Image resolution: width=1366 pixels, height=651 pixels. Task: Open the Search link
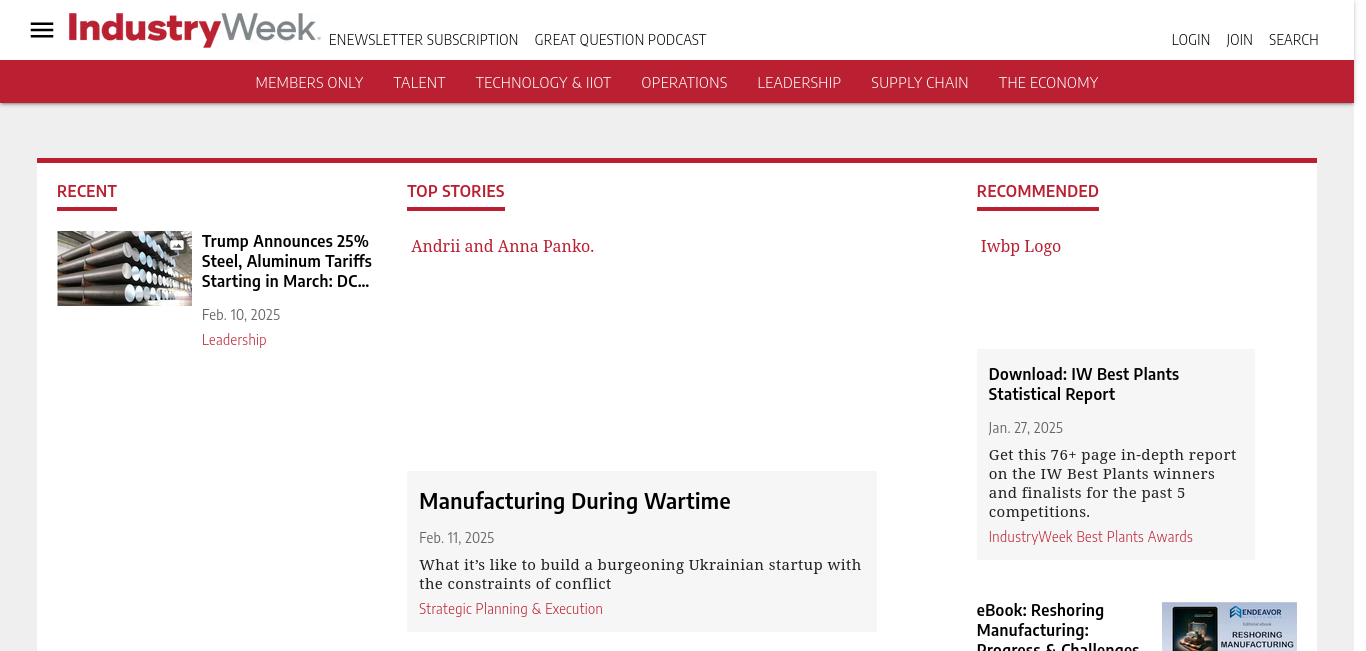pos(1294,40)
